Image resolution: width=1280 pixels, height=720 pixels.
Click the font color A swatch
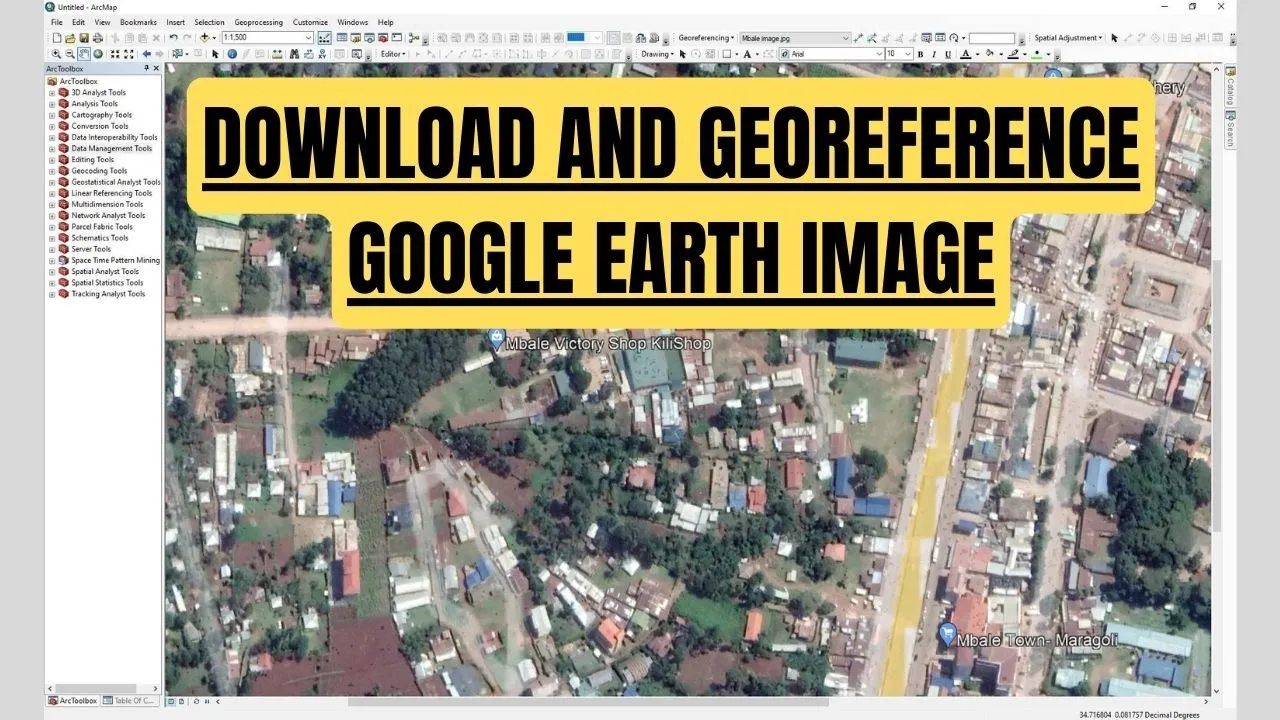tap(965, 53)
